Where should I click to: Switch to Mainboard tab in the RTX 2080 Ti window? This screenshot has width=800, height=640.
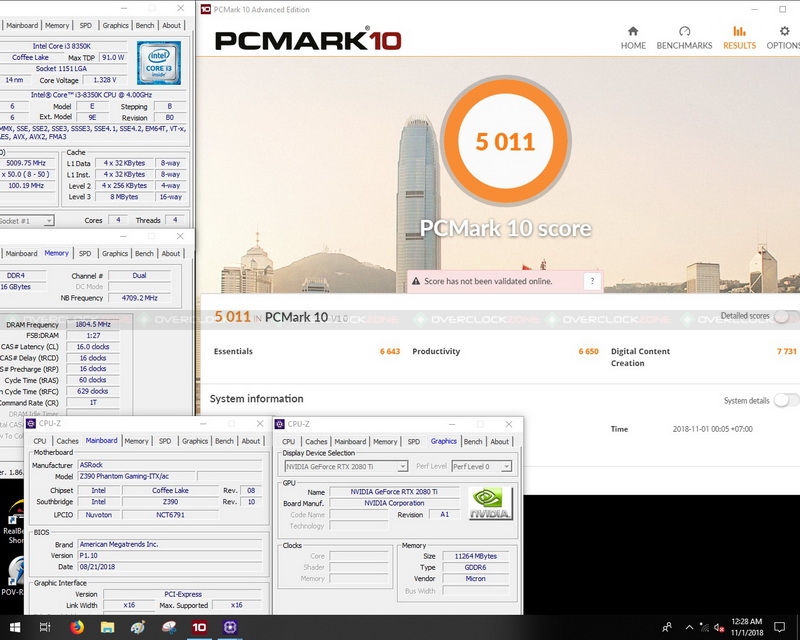(350, 441)
